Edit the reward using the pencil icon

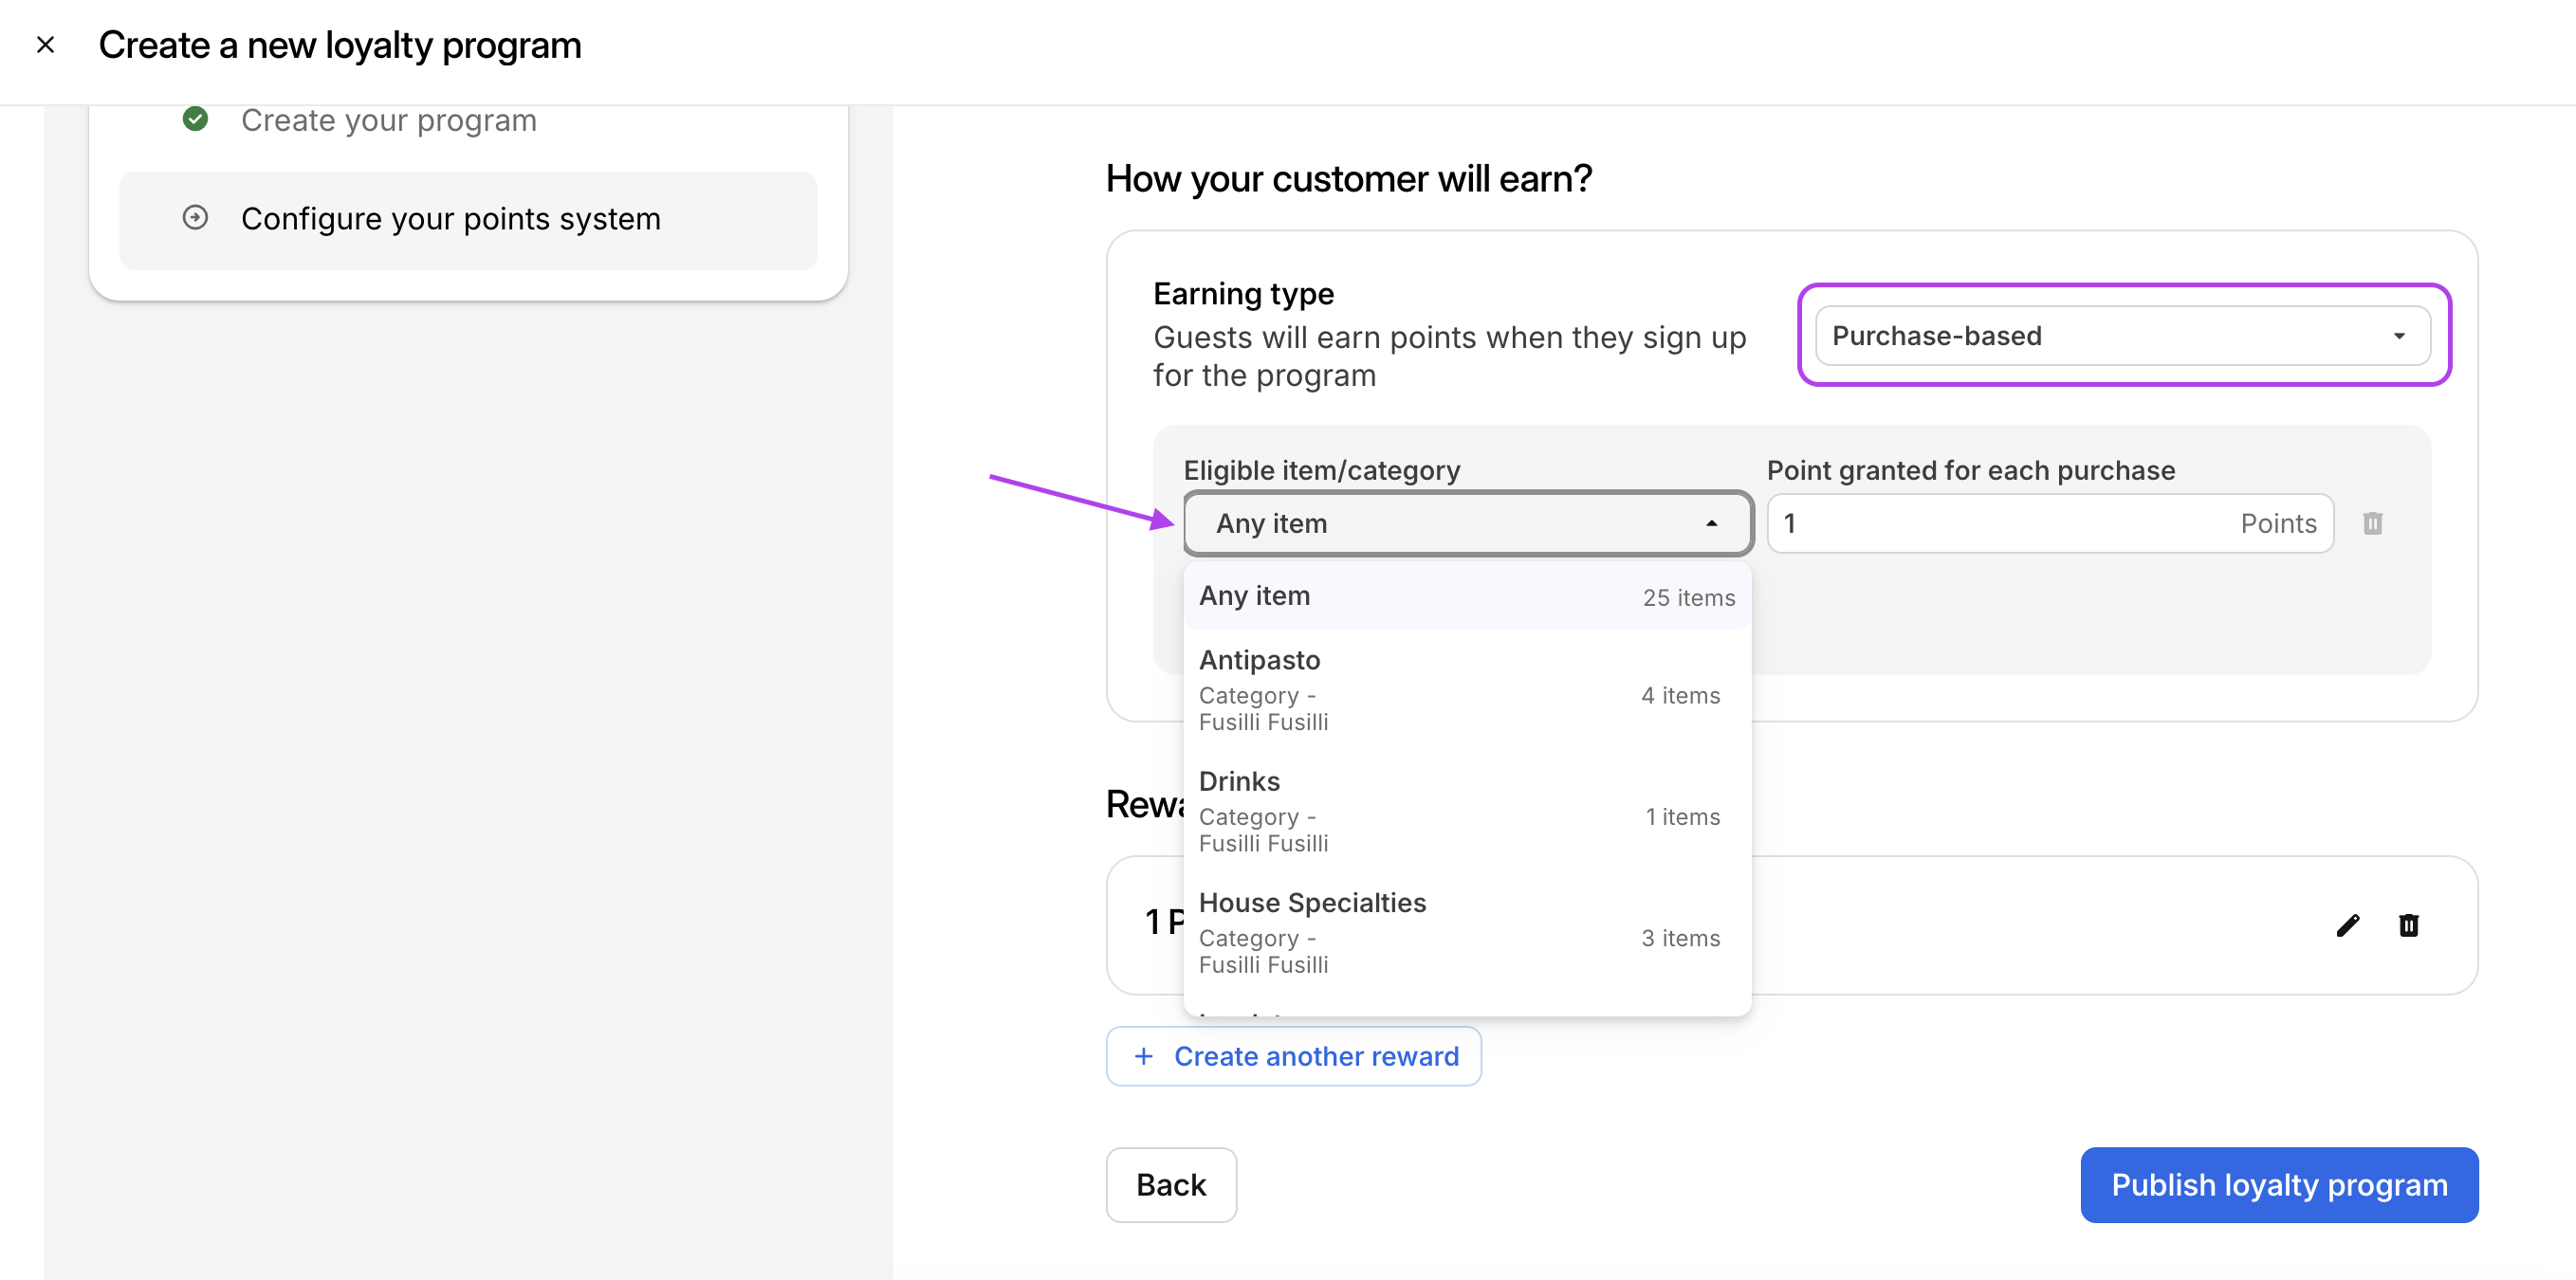pos(2347,925)
